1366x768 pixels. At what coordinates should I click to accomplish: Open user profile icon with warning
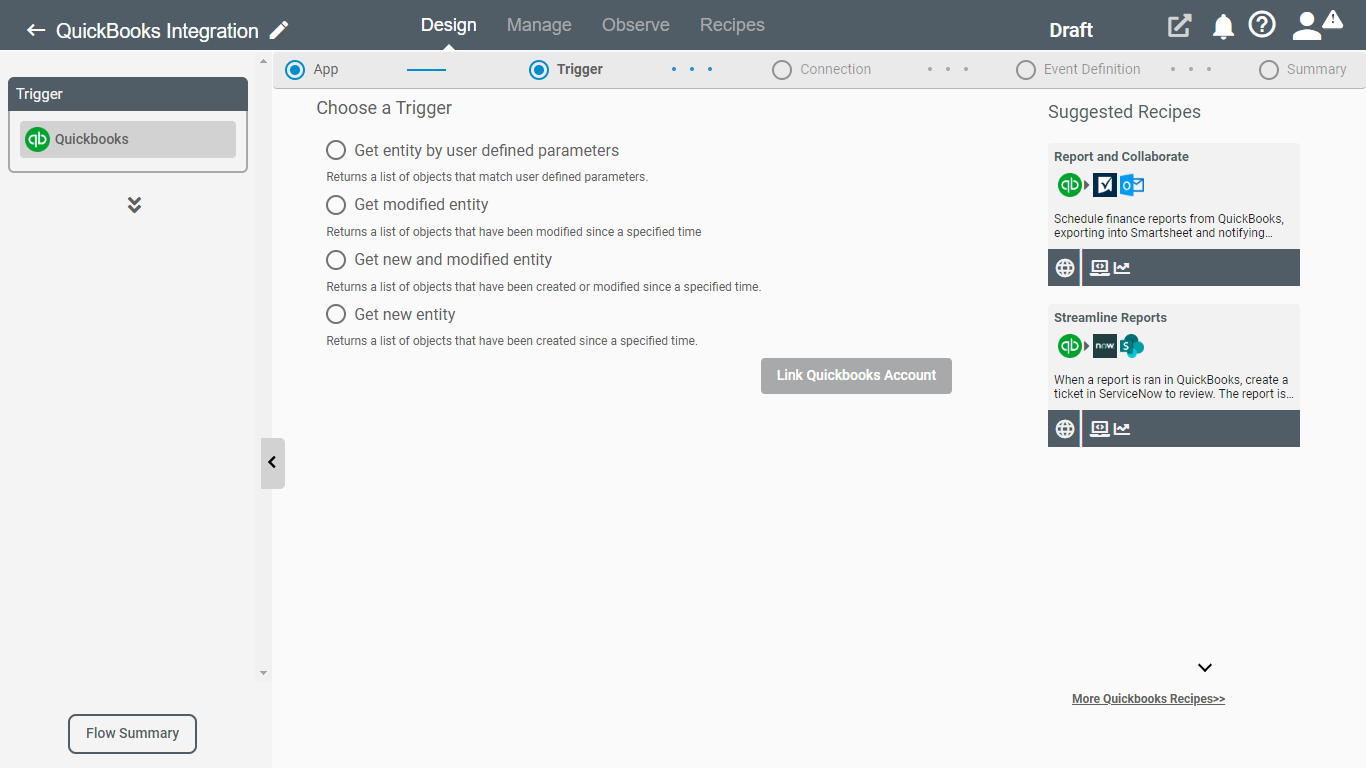(1316, 25)
